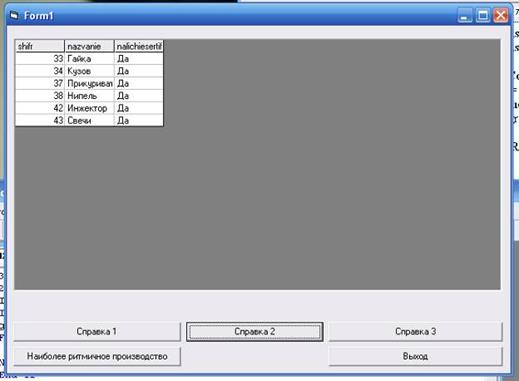Maximize the Form1 window
This screenshot has height=381, width=519.
click(x=483, y=15)
